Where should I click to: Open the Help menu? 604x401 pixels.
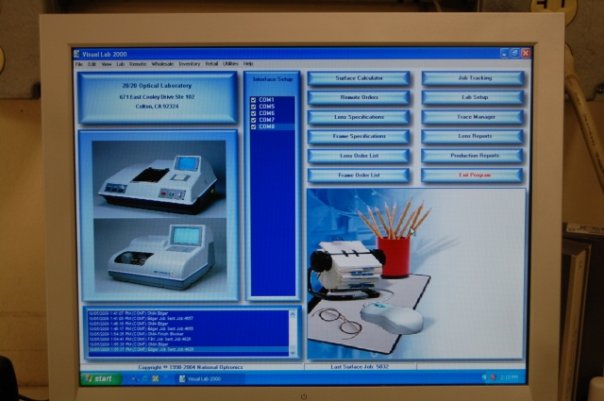pyautogui.click(x=248, y=64)
